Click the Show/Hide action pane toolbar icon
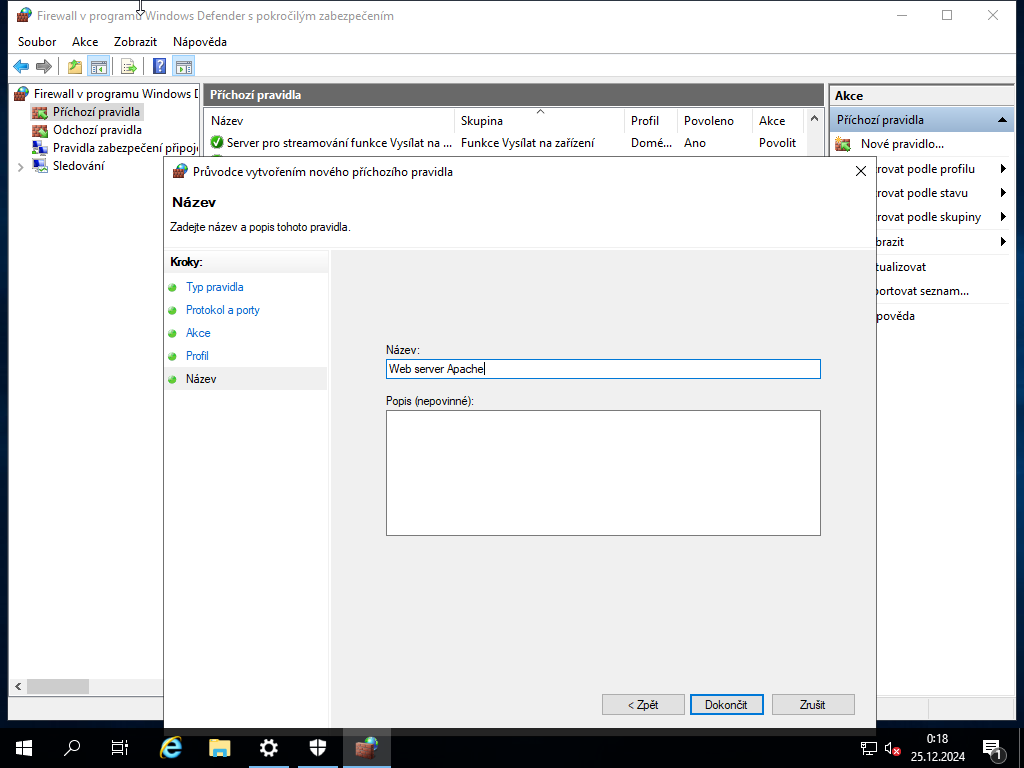Image resolution: width=1024 pixels, height=768 pixels. 184,66
